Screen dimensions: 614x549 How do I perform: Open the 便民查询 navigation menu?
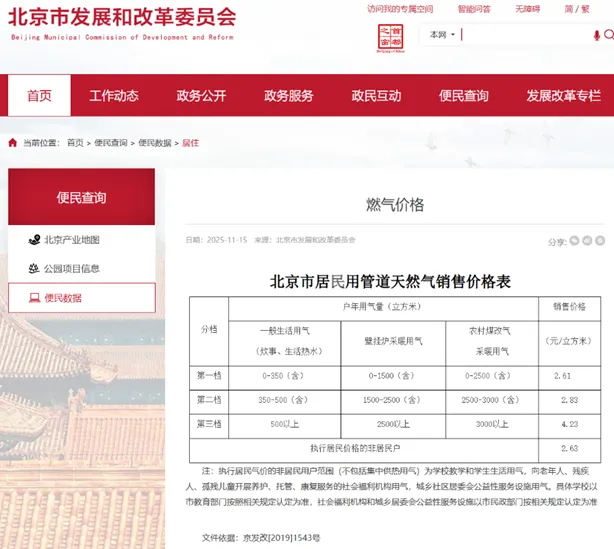click(x=464, y=96)
